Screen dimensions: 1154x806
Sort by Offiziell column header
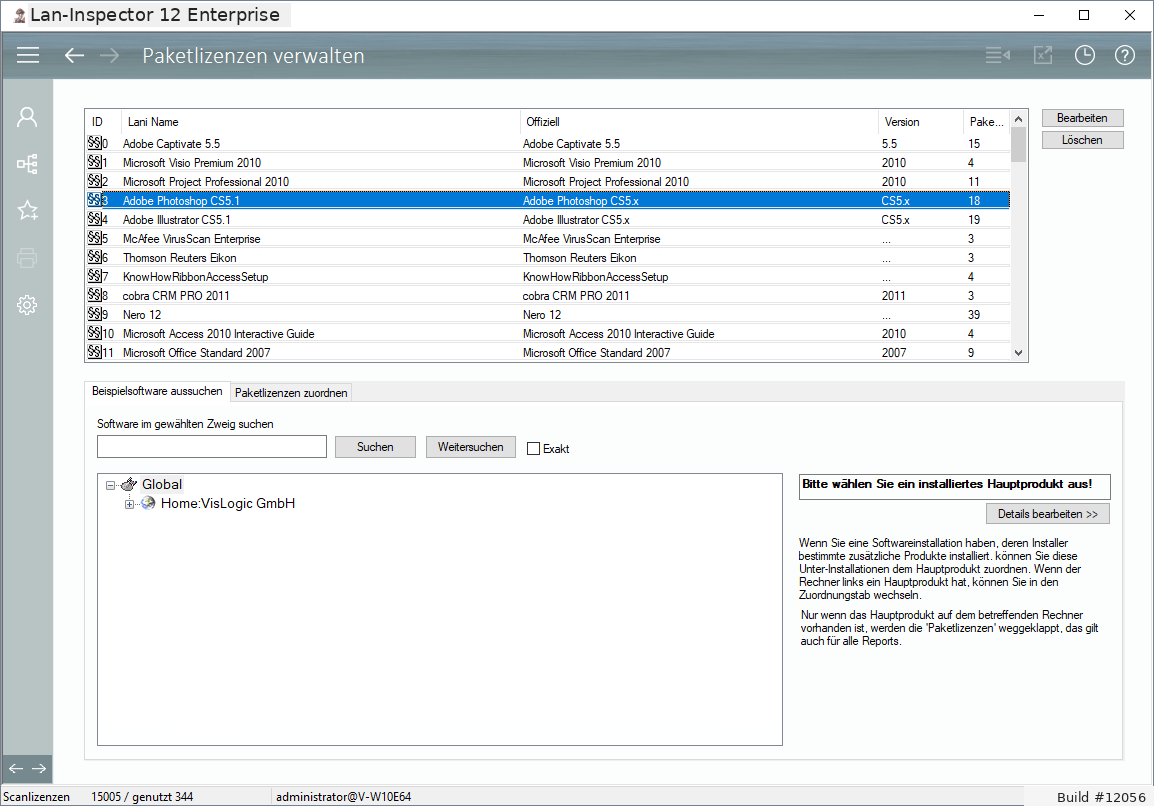[x=698, y=121]
